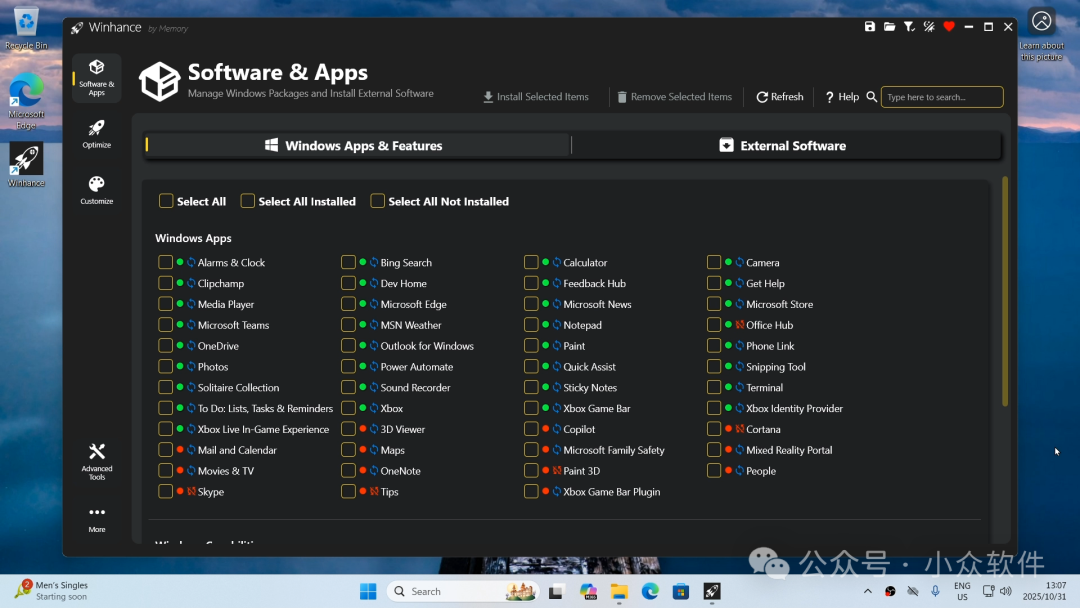Switch to Windows Apps & Features tab

(357, 145)
